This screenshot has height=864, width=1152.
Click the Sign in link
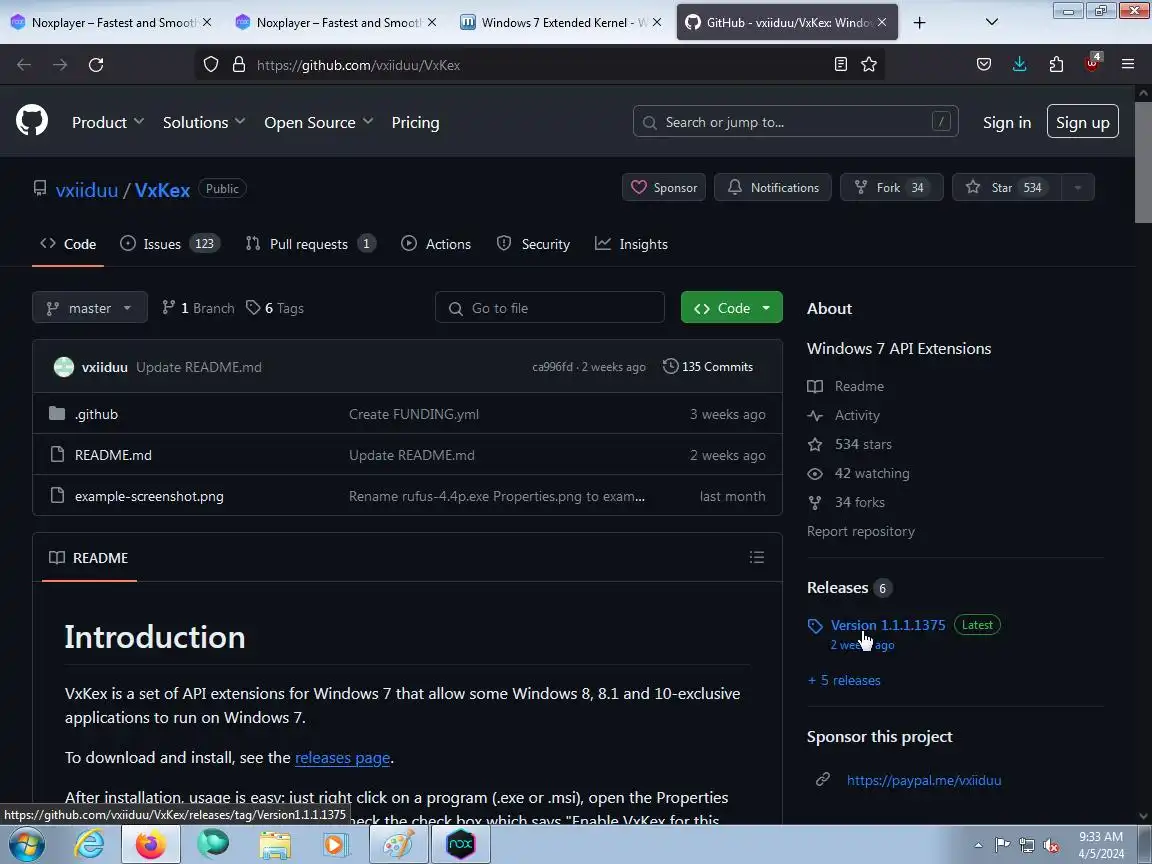coord(1007,123)
